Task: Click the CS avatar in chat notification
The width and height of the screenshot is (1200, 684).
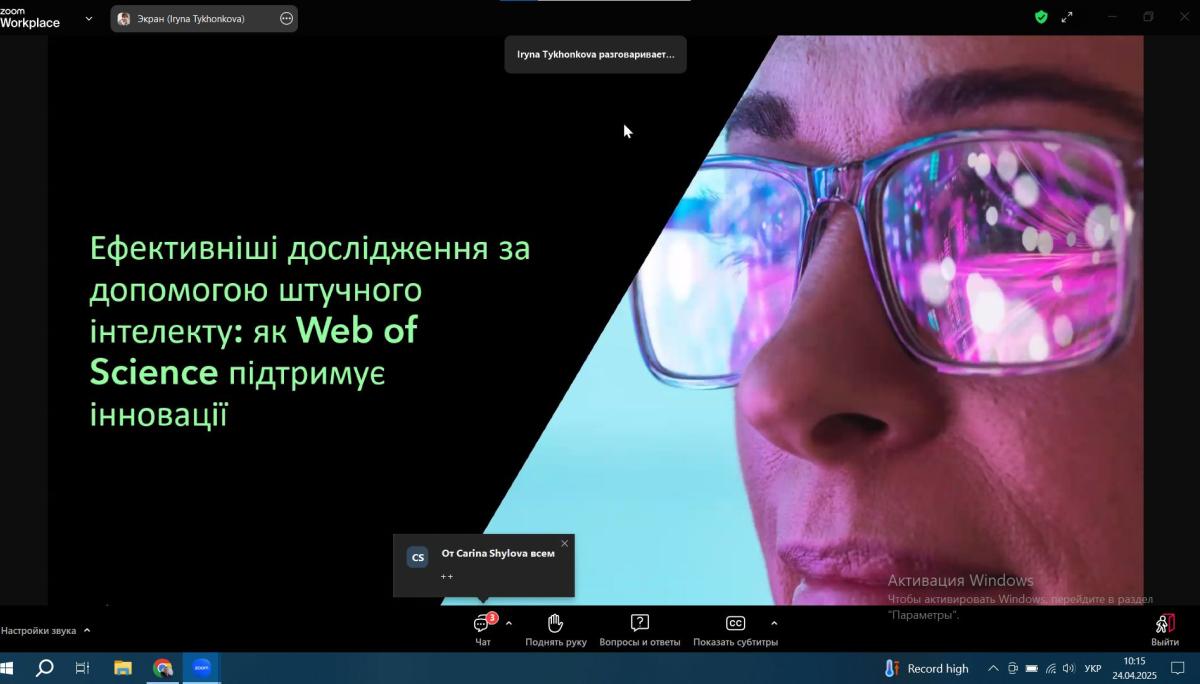Action: tap(417, 557)
